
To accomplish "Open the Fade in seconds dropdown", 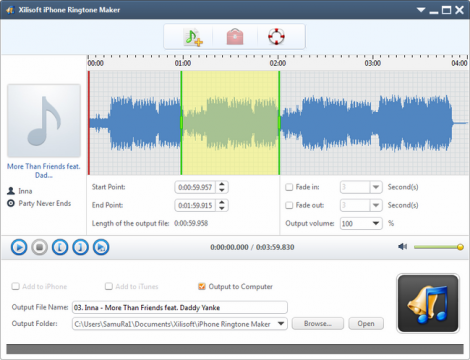I will [376, 187].
